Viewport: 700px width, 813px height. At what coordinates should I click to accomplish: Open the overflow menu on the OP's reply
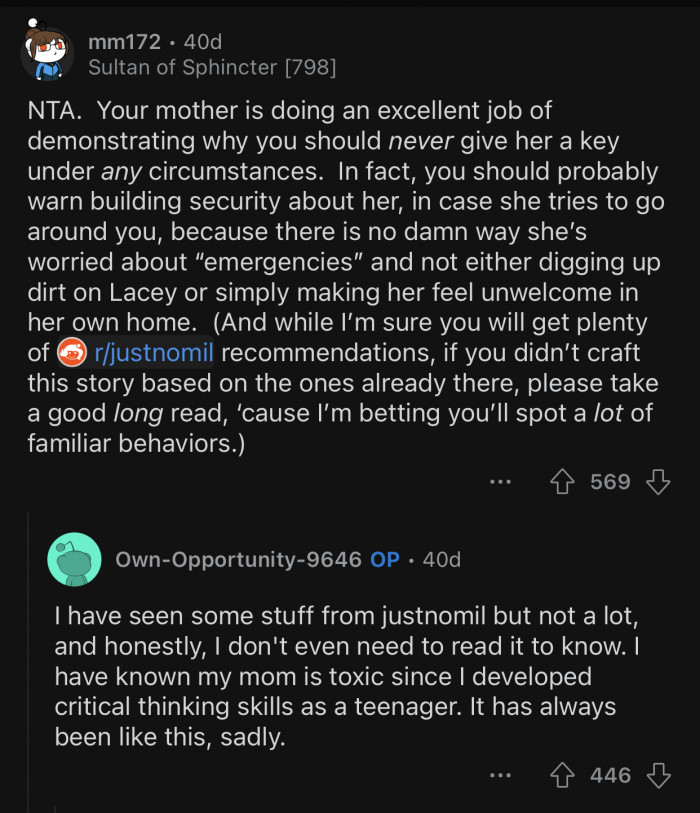(x=497, y=775)
